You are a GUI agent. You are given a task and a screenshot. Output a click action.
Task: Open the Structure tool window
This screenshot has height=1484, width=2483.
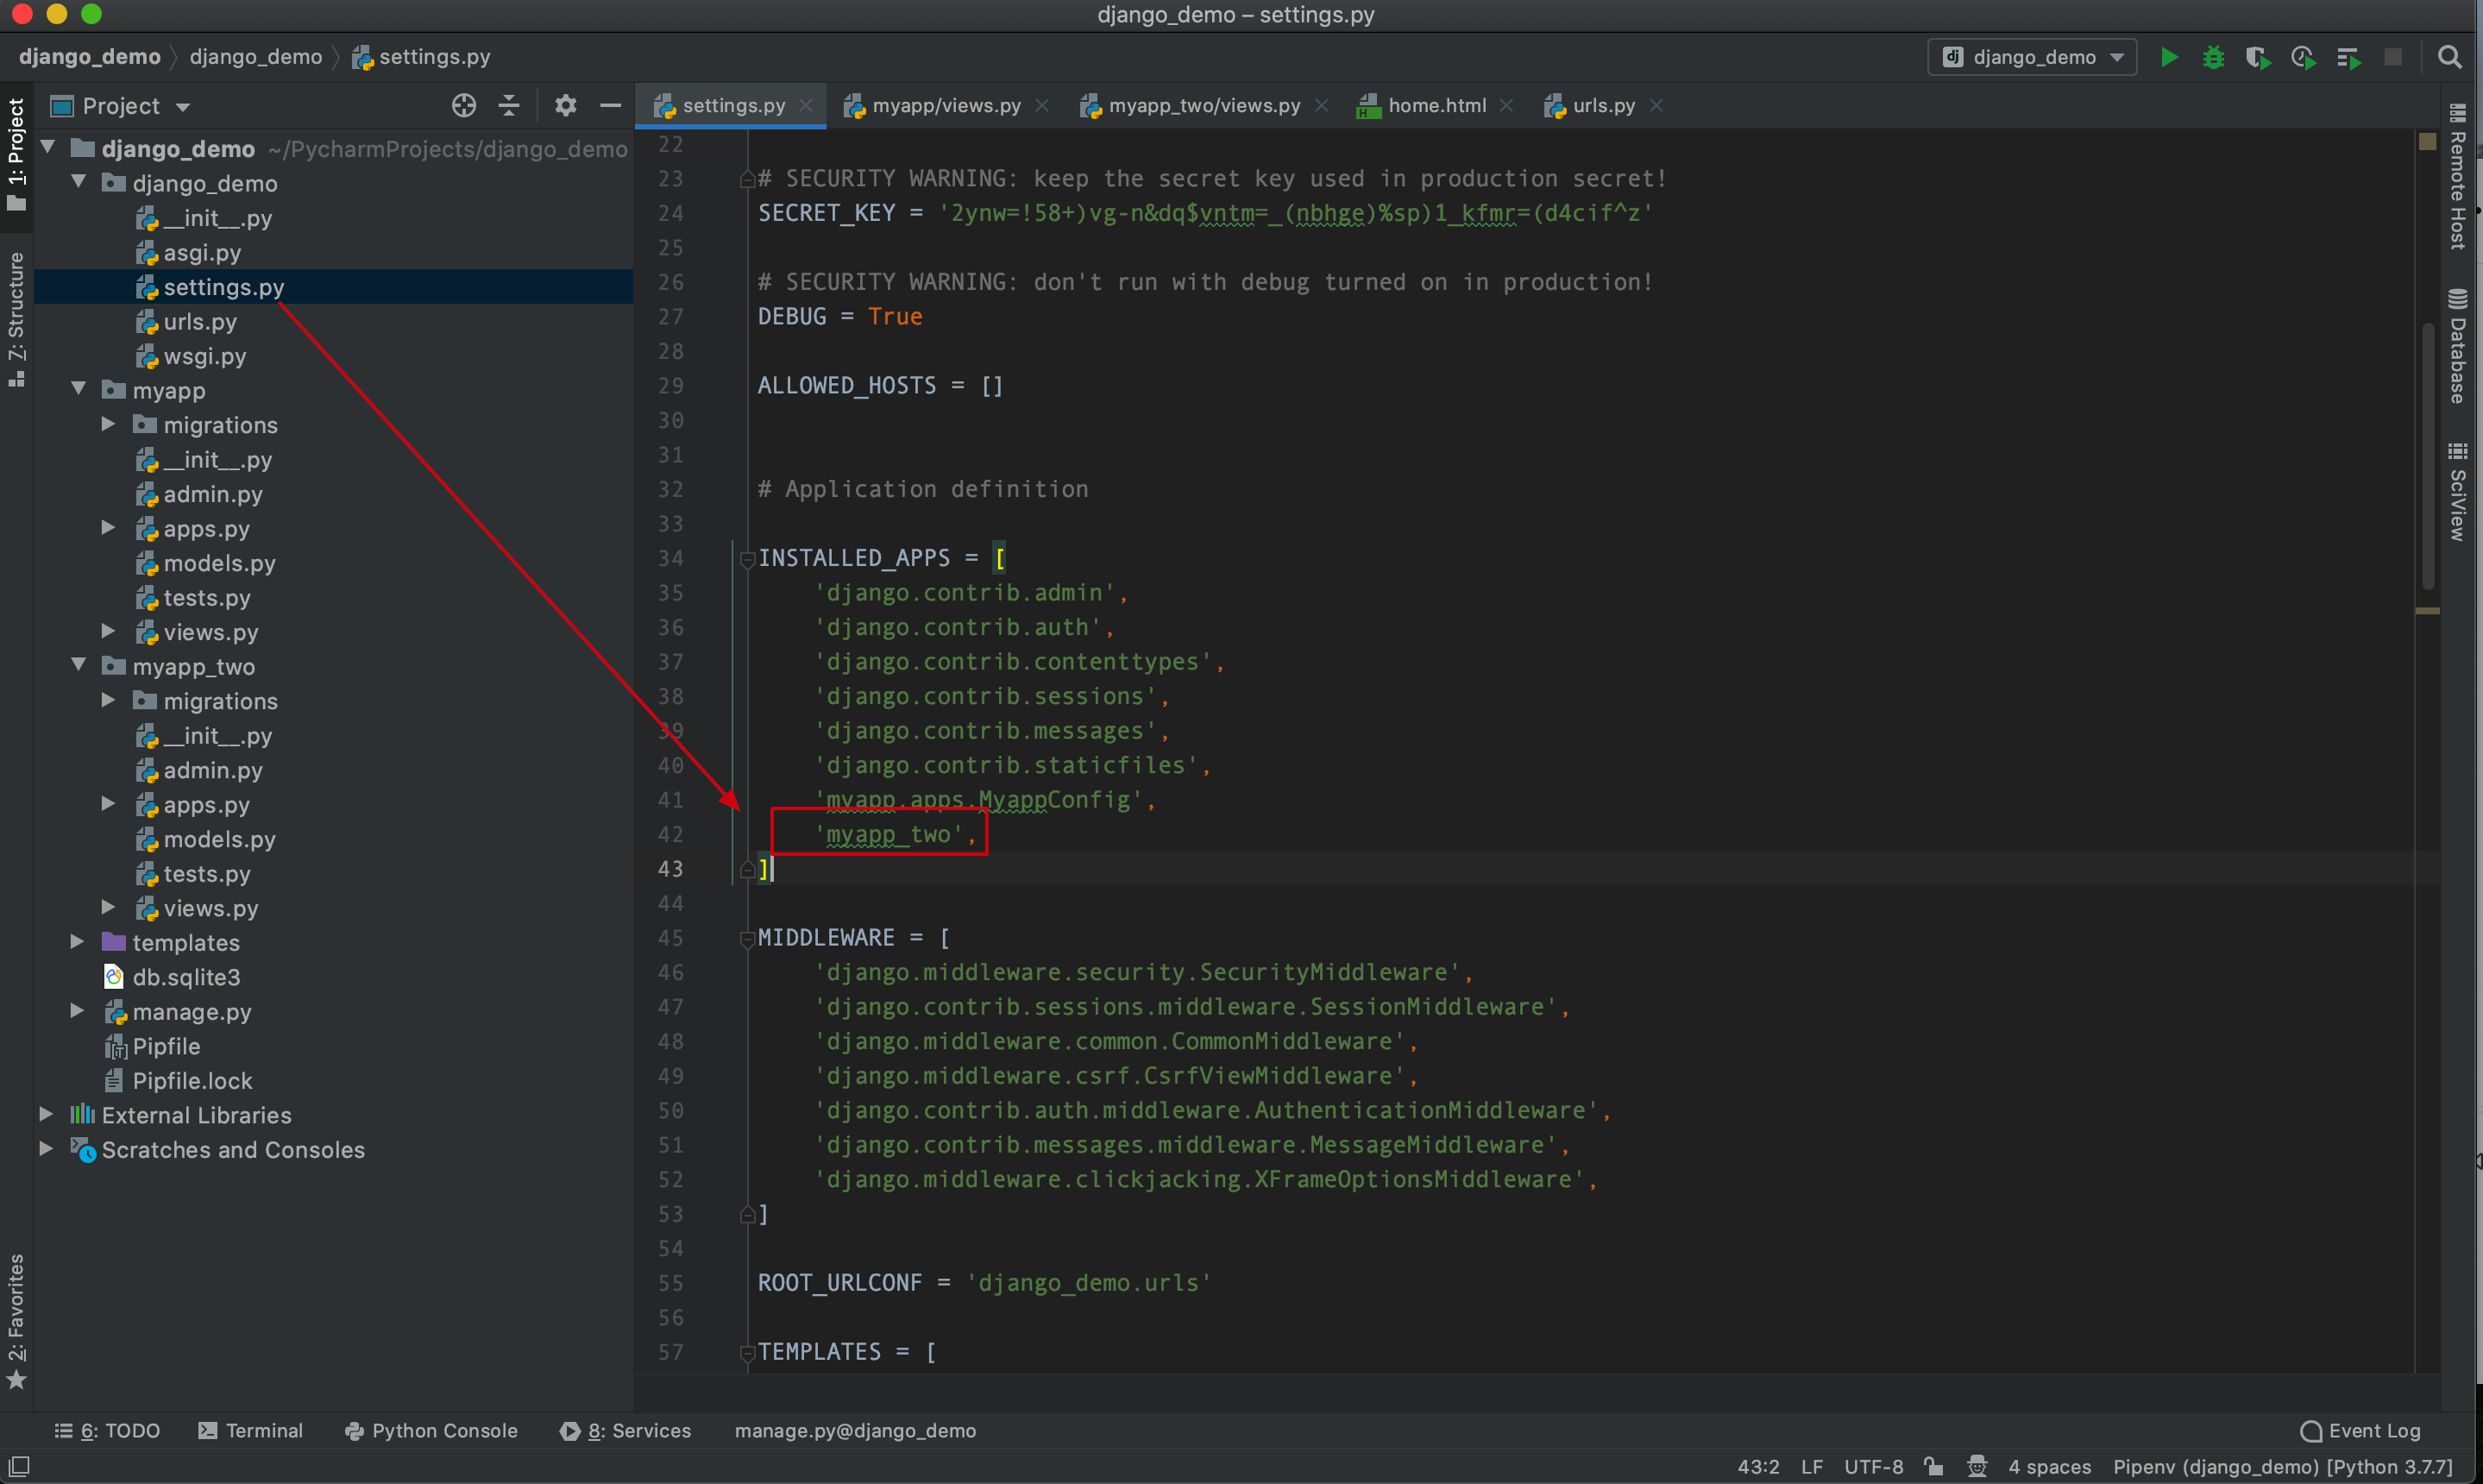[x=16, y=318]
